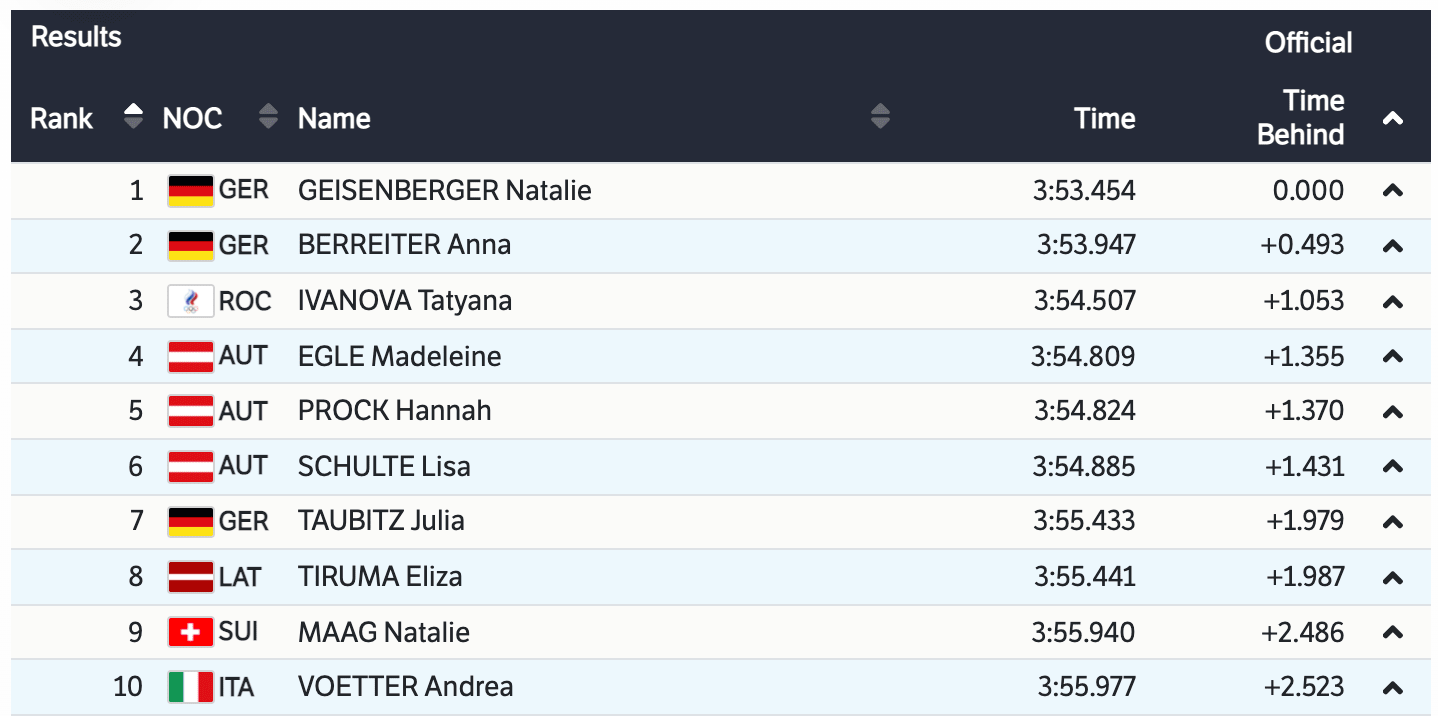Click the Austria flag next to EGLE Madeleine
1438x716 pixels.
click(x=190, y=356)
